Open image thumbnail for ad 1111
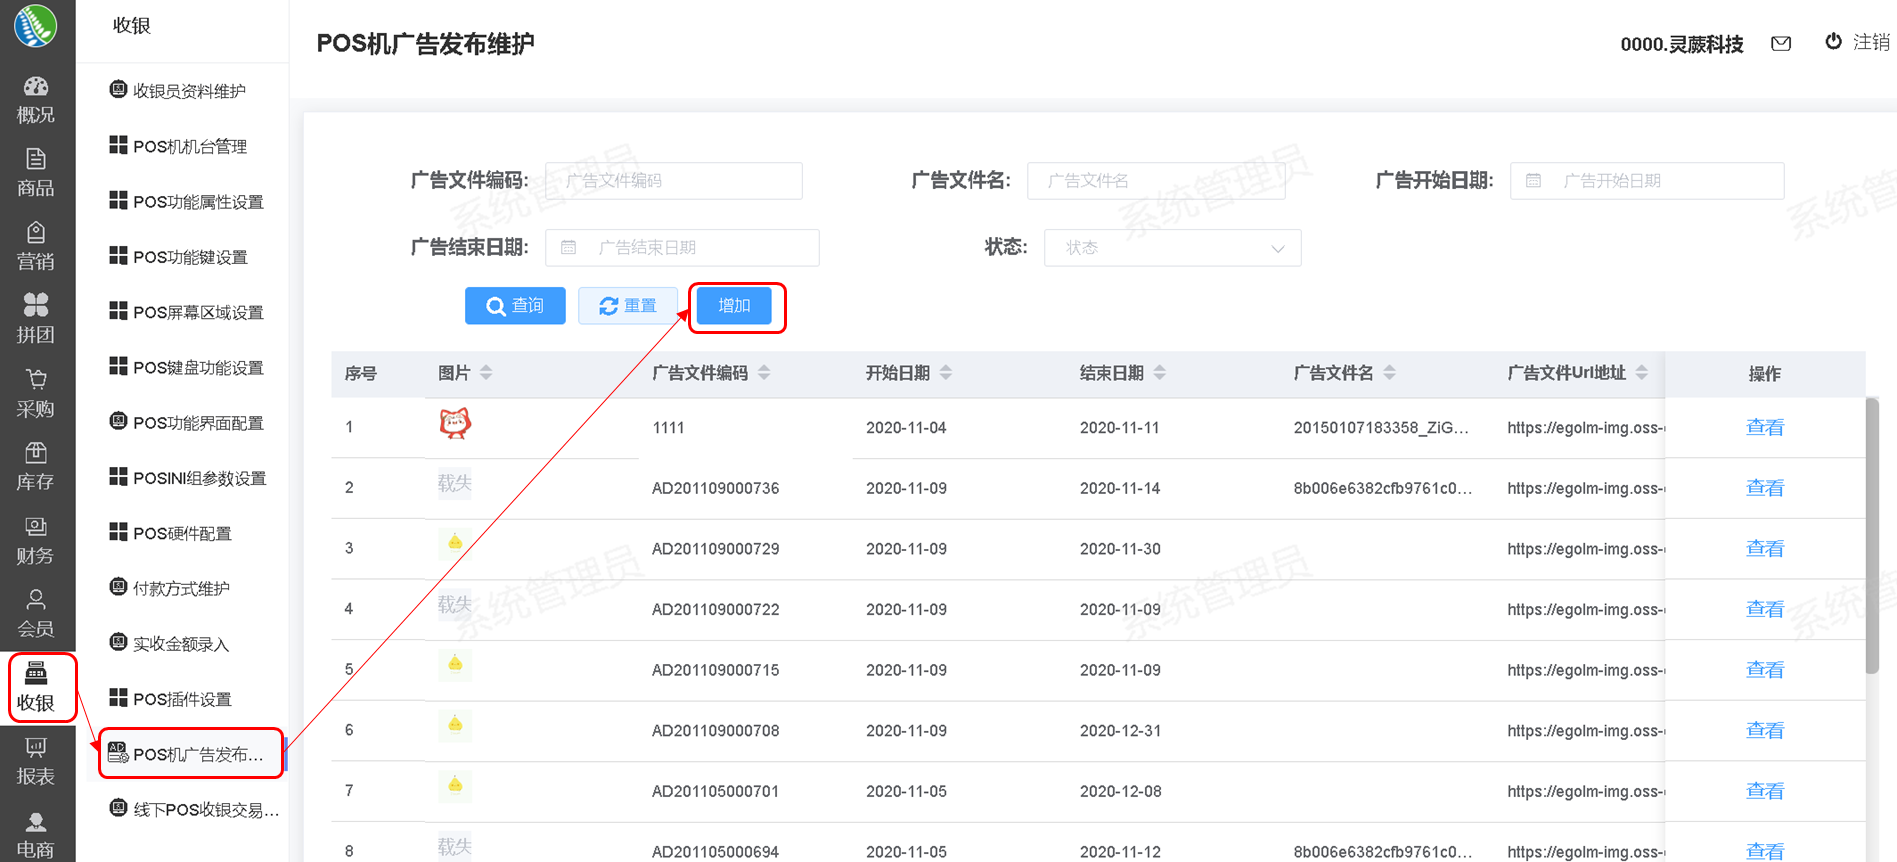1897x862 pixels. (x=455, y=424)
